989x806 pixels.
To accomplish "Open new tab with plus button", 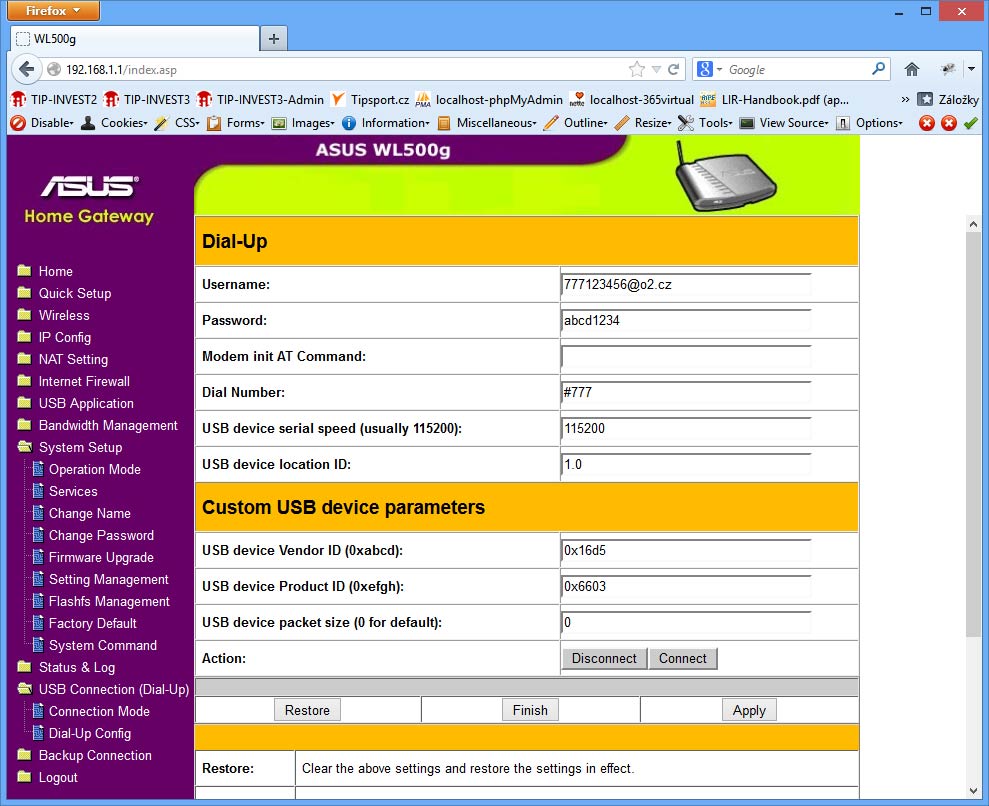I will coord(274,39).
